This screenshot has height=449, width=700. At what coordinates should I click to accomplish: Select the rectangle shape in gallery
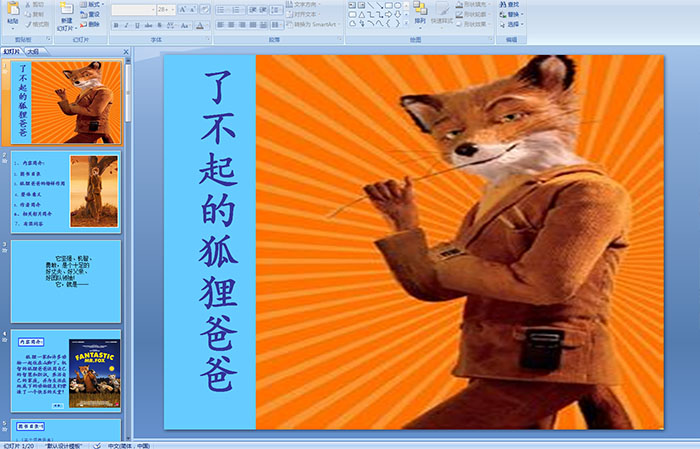(388, 5)
